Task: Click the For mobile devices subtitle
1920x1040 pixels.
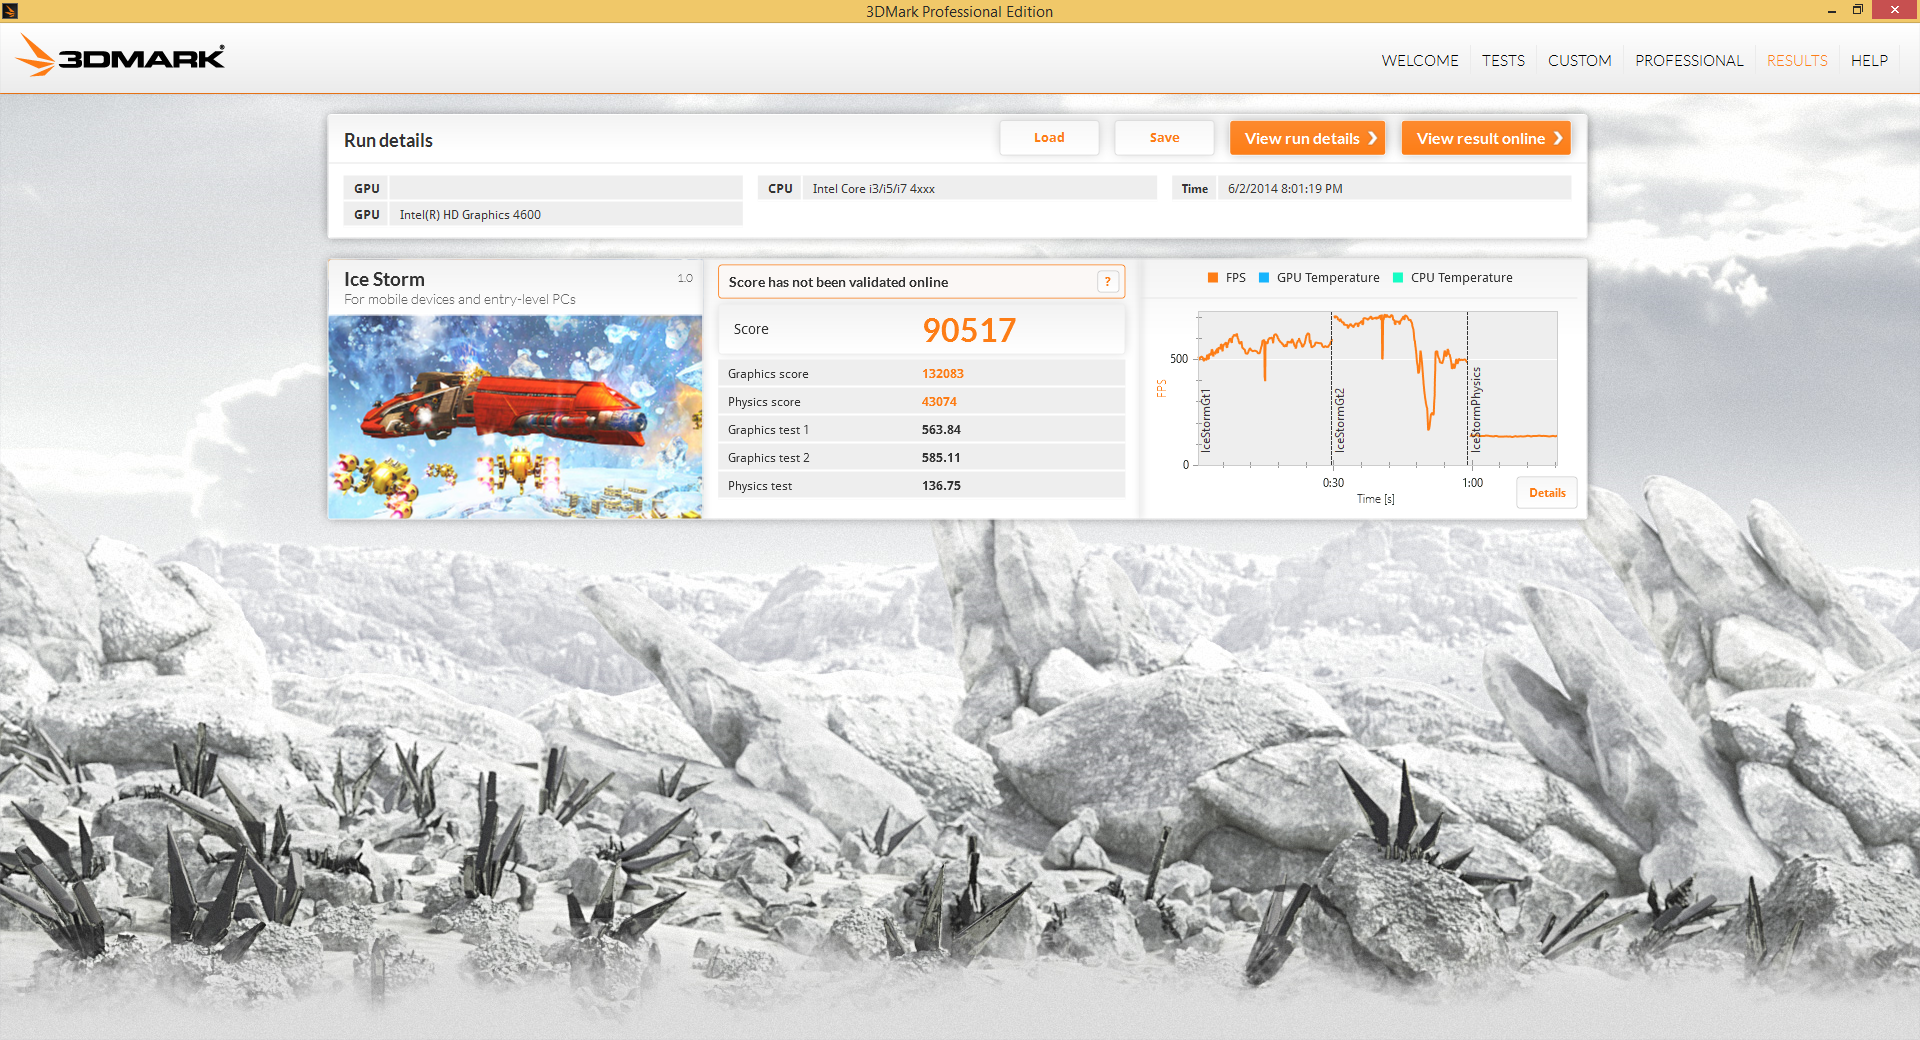Action: coord(460,299)
